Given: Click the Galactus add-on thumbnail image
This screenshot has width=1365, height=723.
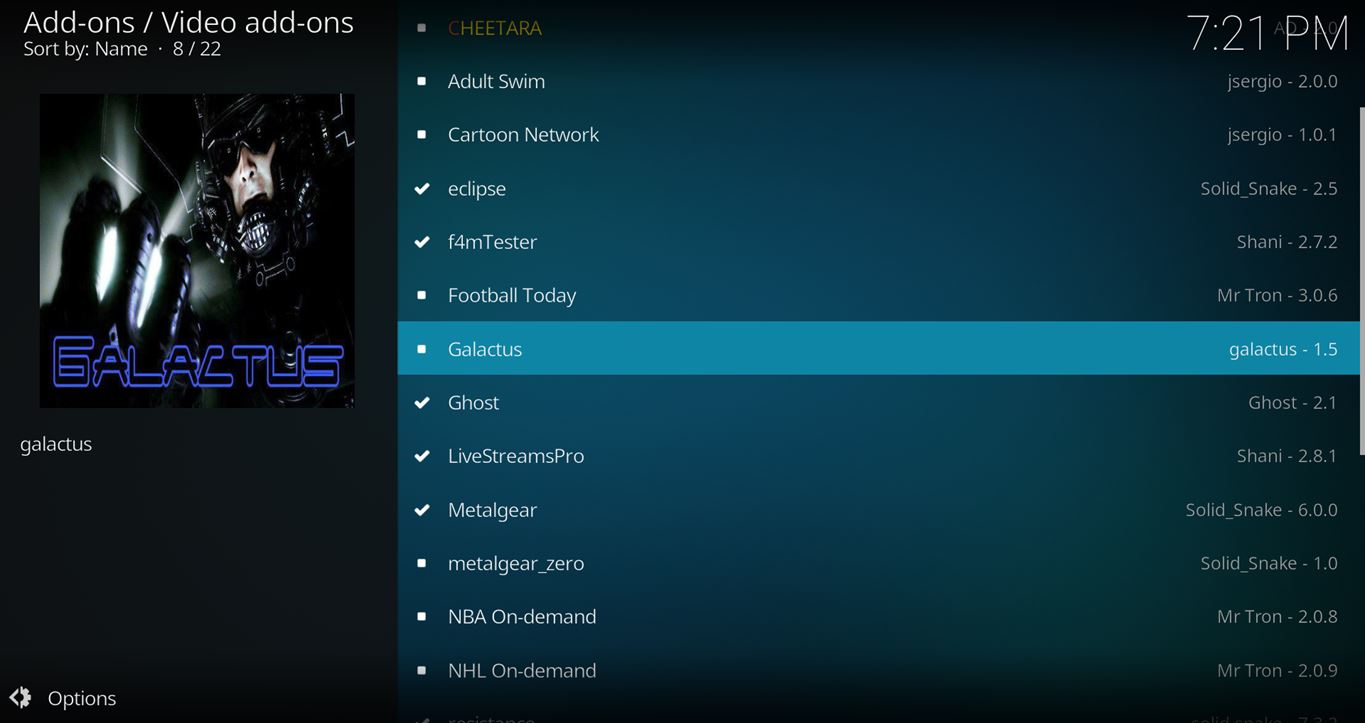Looking at the screenshot, I should (x=196, y=251).
